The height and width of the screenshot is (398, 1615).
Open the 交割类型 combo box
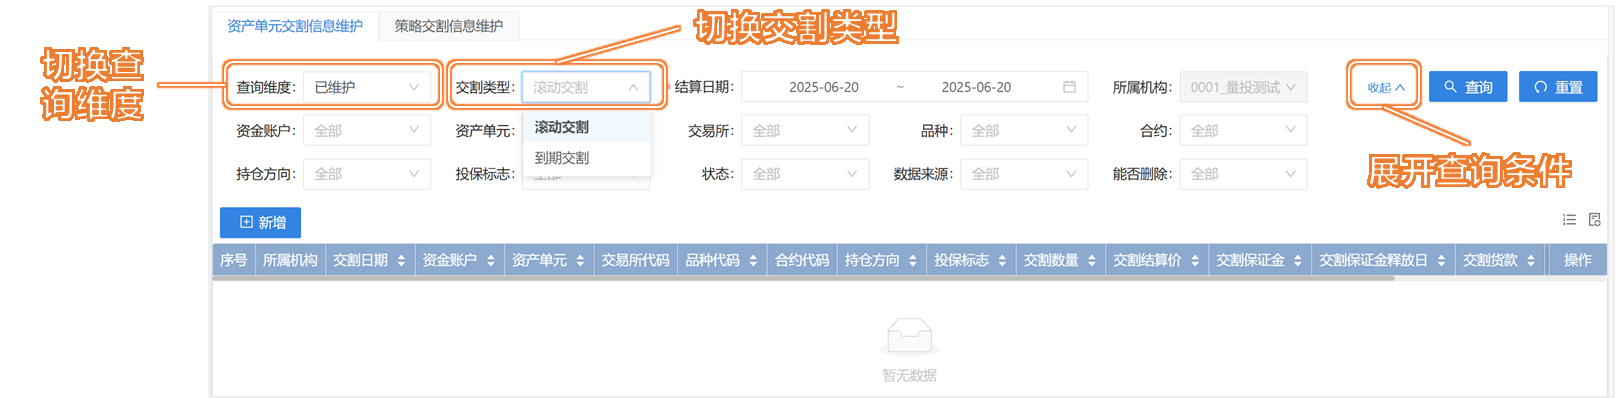click(x=586, y=87)
